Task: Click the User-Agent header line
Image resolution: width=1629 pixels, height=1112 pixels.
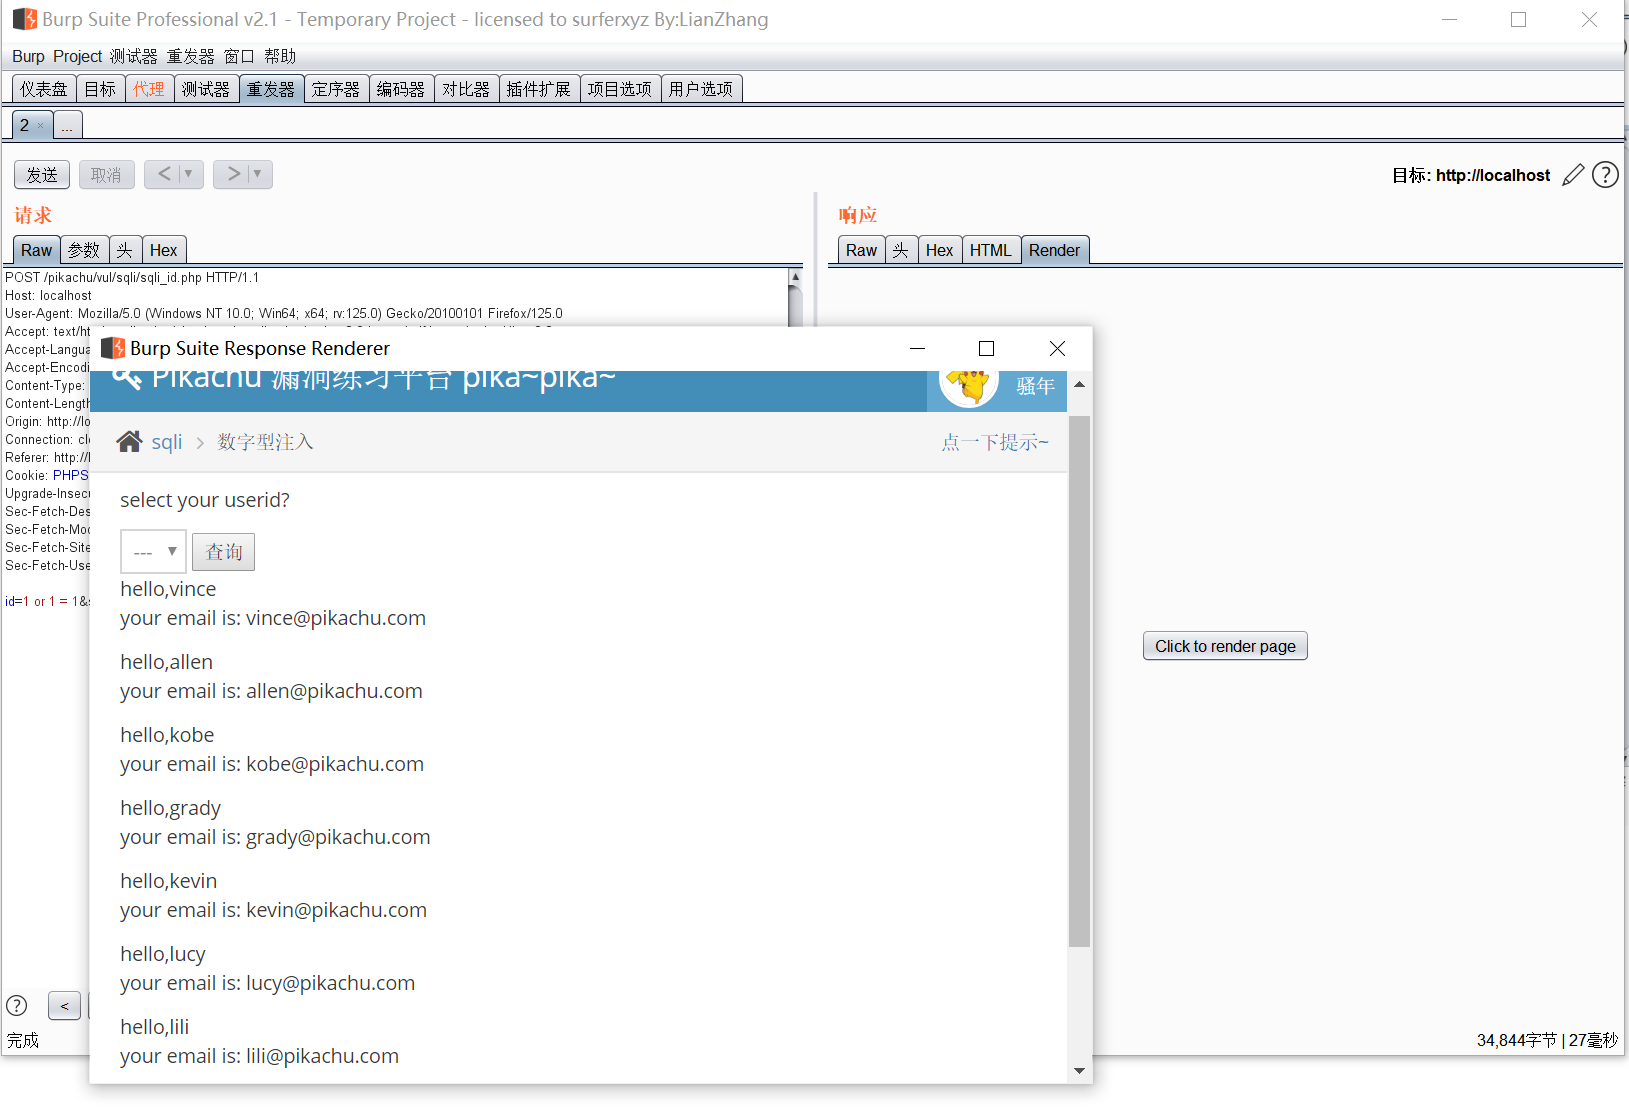Action: pyautogui.click(x=284, y=313)
